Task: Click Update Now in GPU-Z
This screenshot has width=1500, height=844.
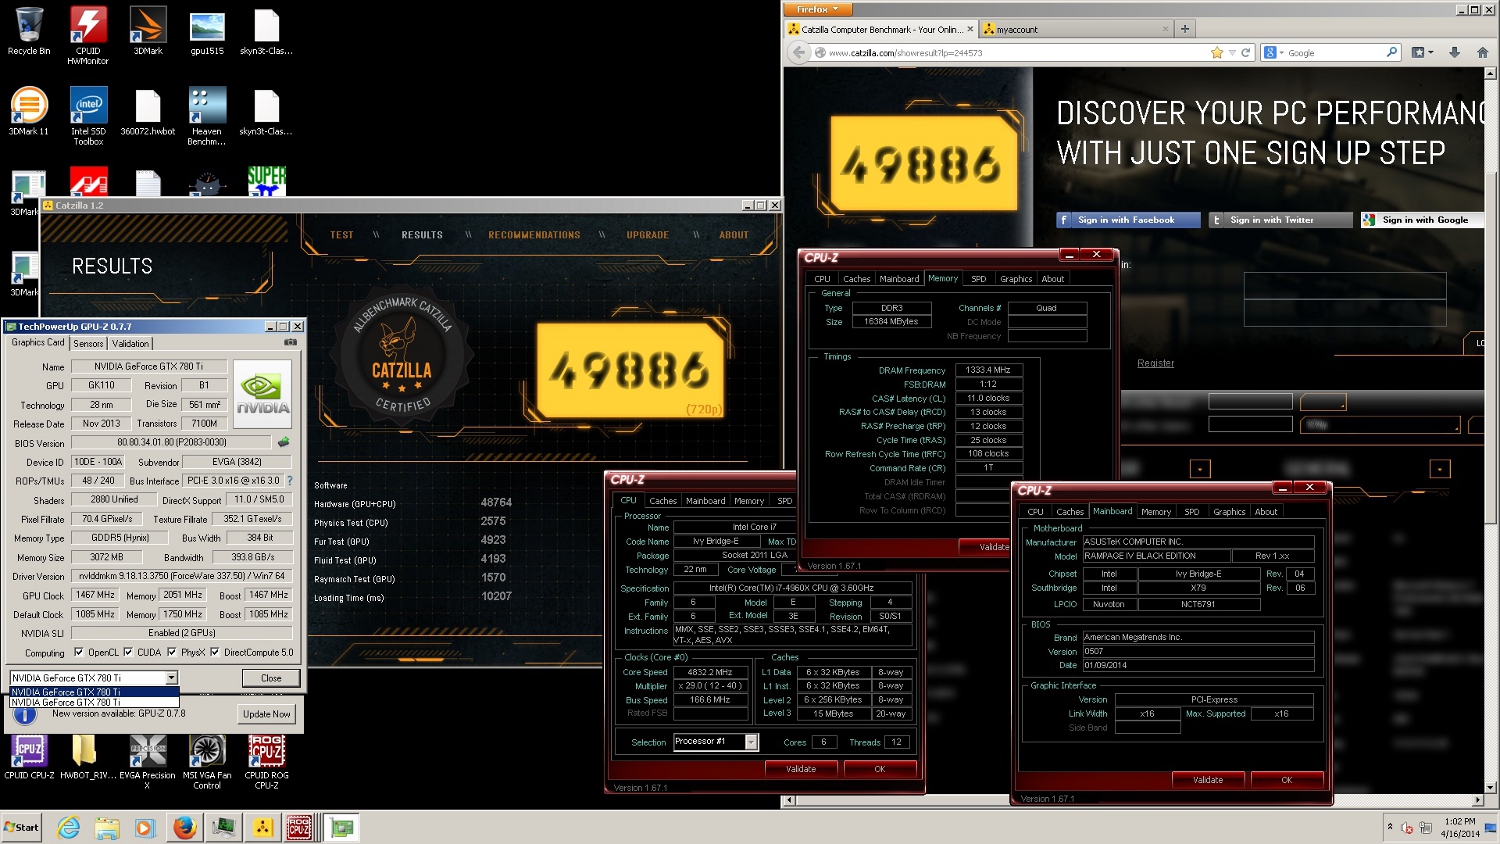Action: (267, 714)
